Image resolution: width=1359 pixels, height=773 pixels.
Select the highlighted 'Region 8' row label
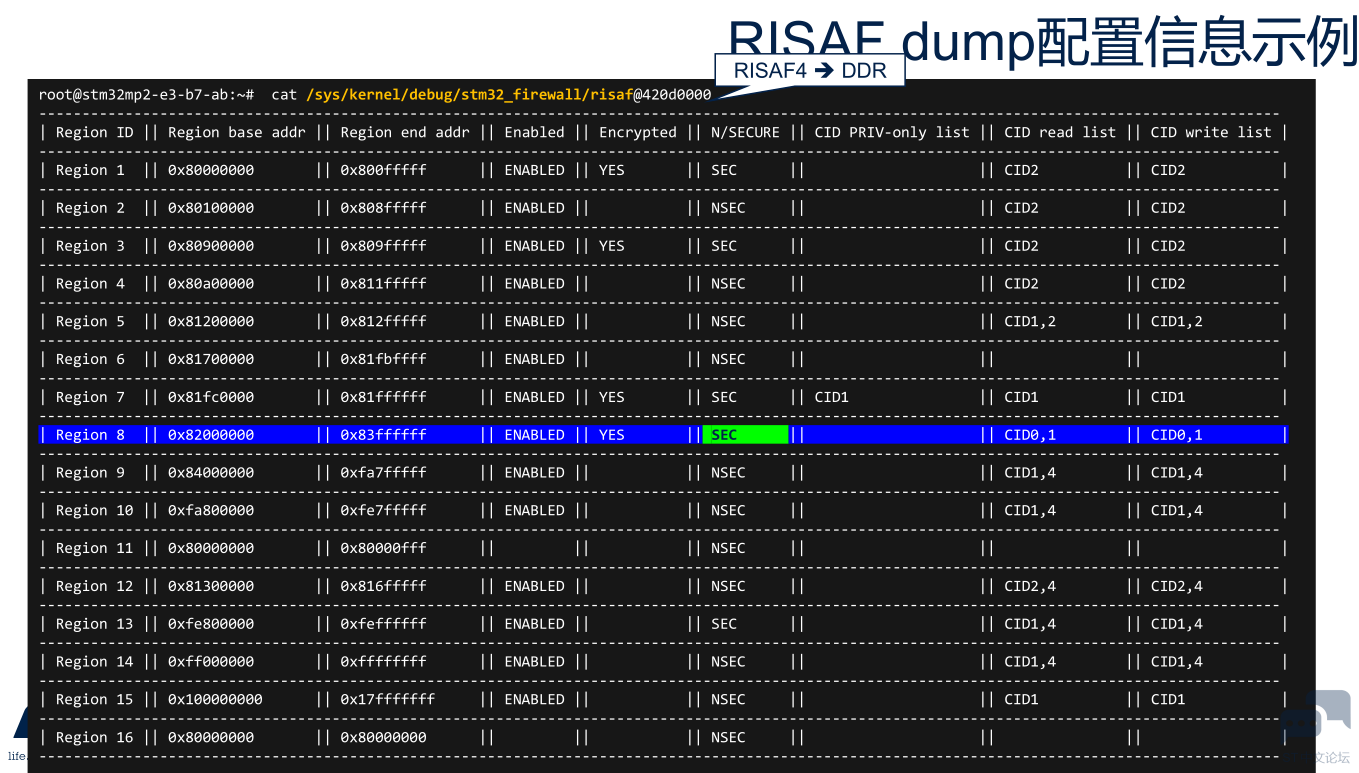tap(90, 435)
